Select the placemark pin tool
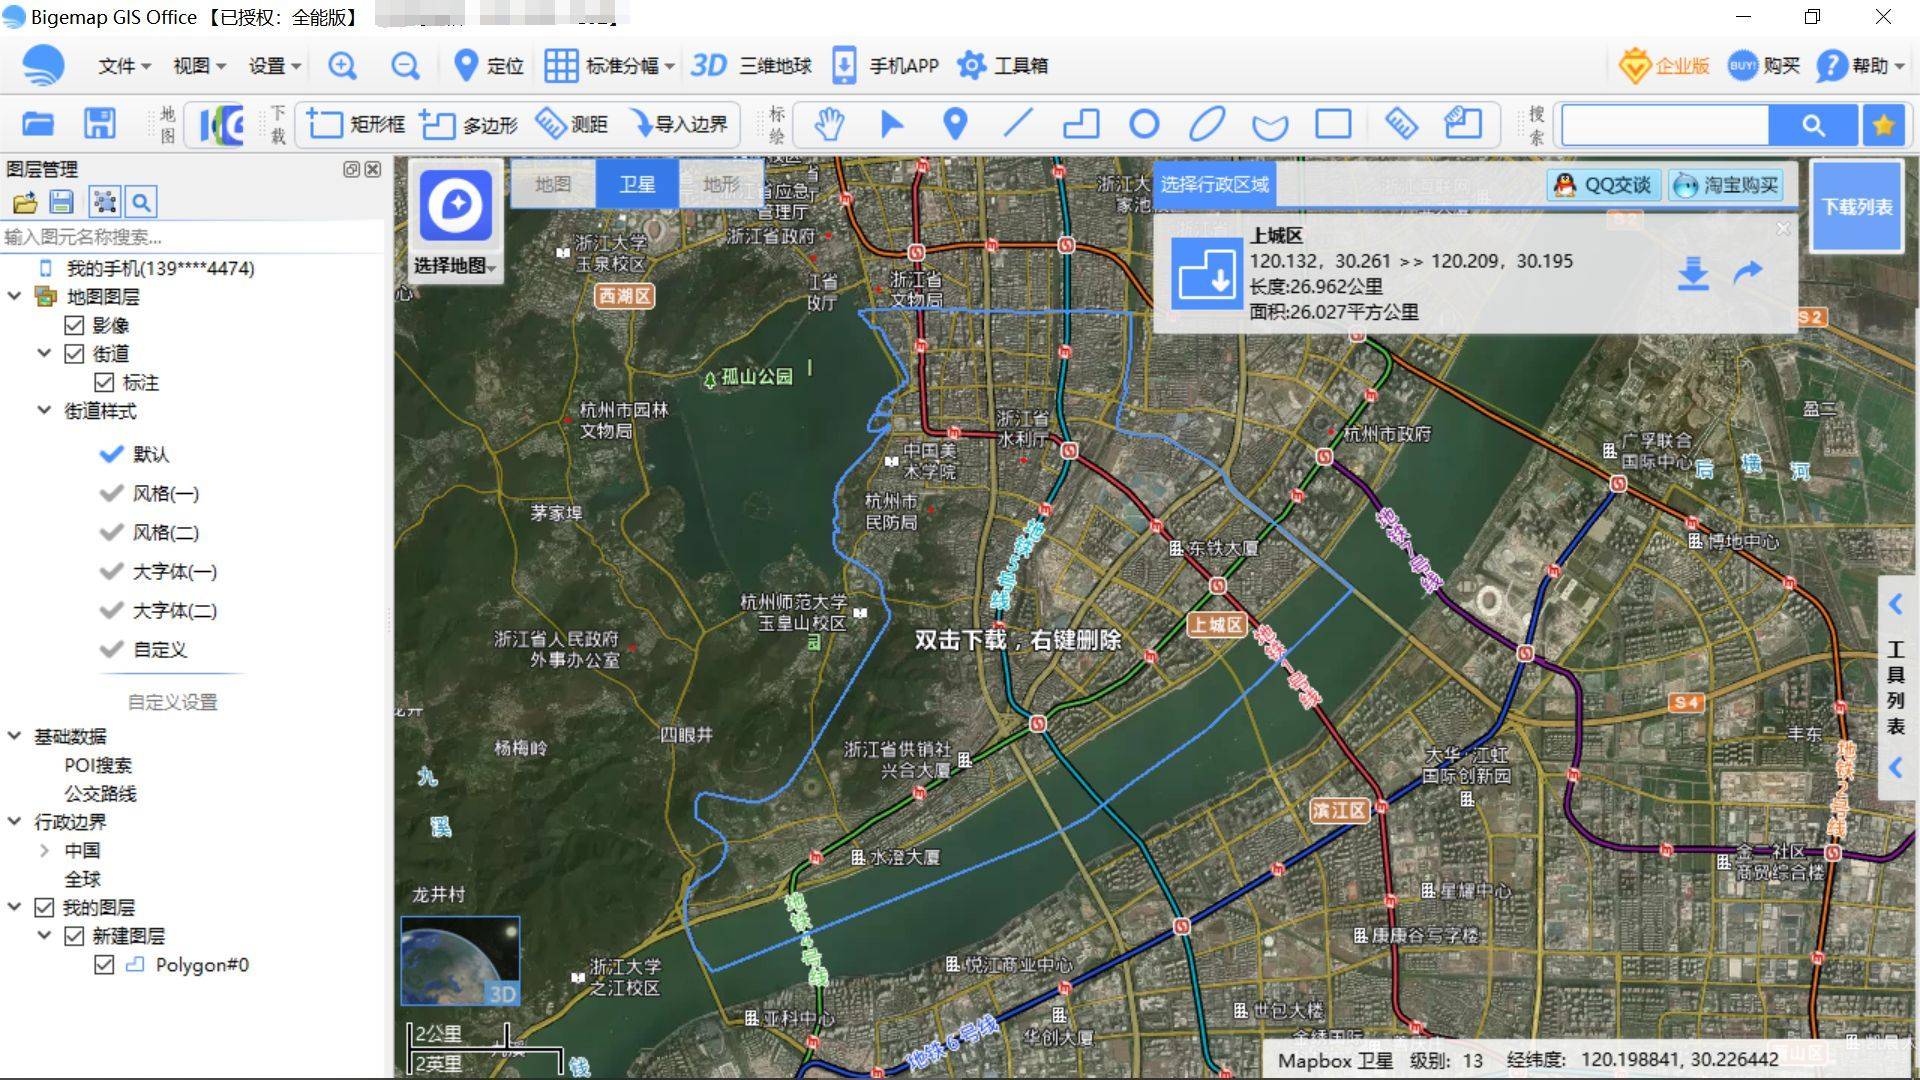The width and height of the screenshot is (1920, 1080). point(955,124)
